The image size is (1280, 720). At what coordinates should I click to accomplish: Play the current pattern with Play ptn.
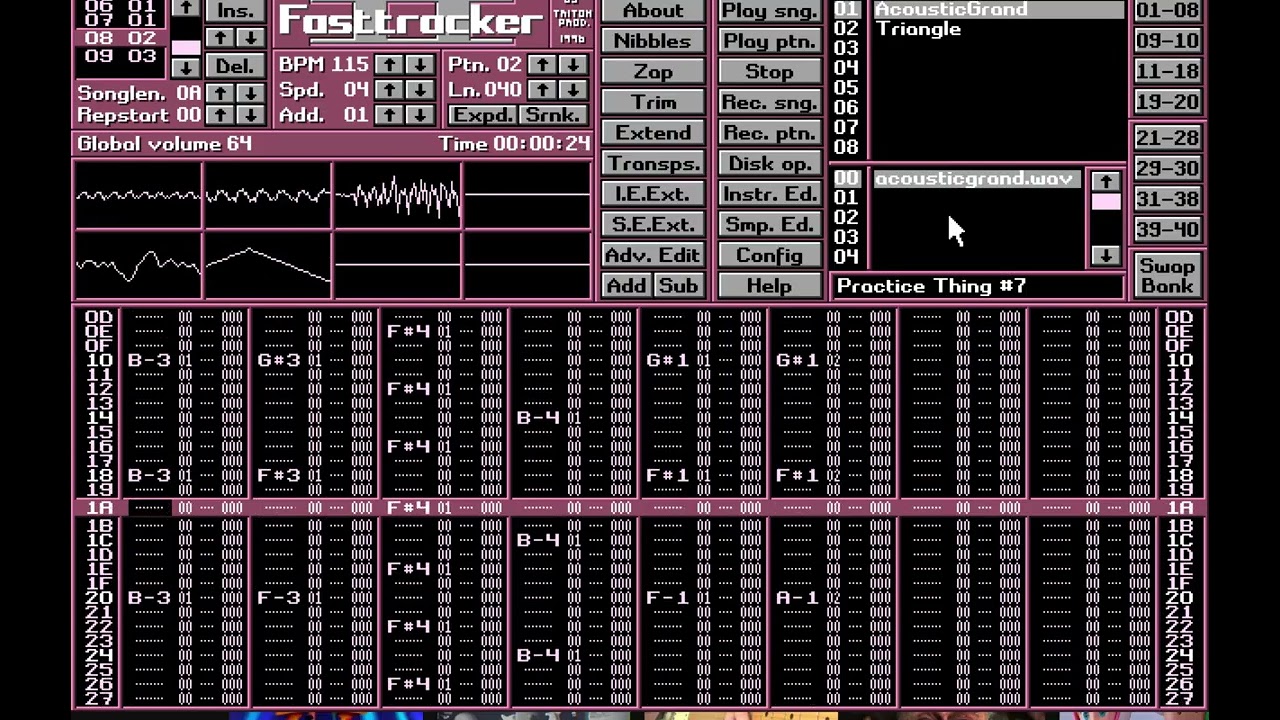click(x=769, y=41)
